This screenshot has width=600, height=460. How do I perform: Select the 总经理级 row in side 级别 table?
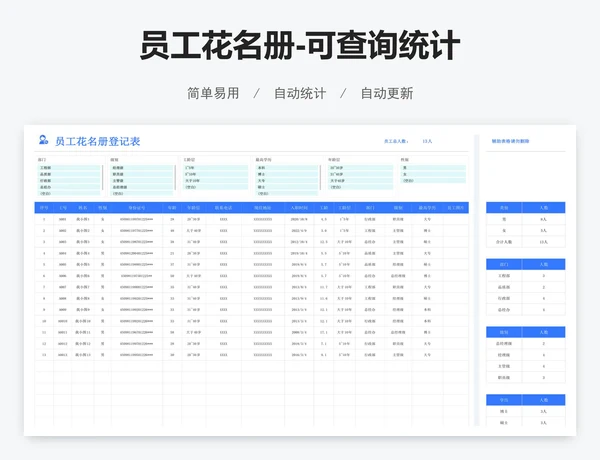(525, 344)
